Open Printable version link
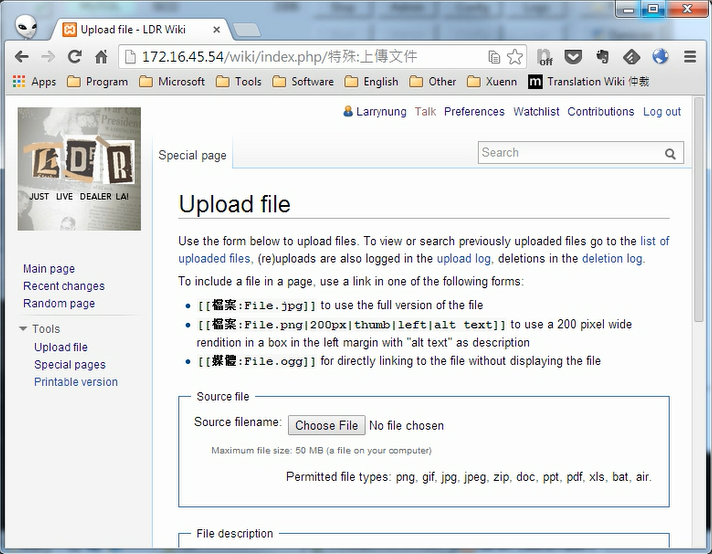712x554 pixels. (x=76, y=382)
